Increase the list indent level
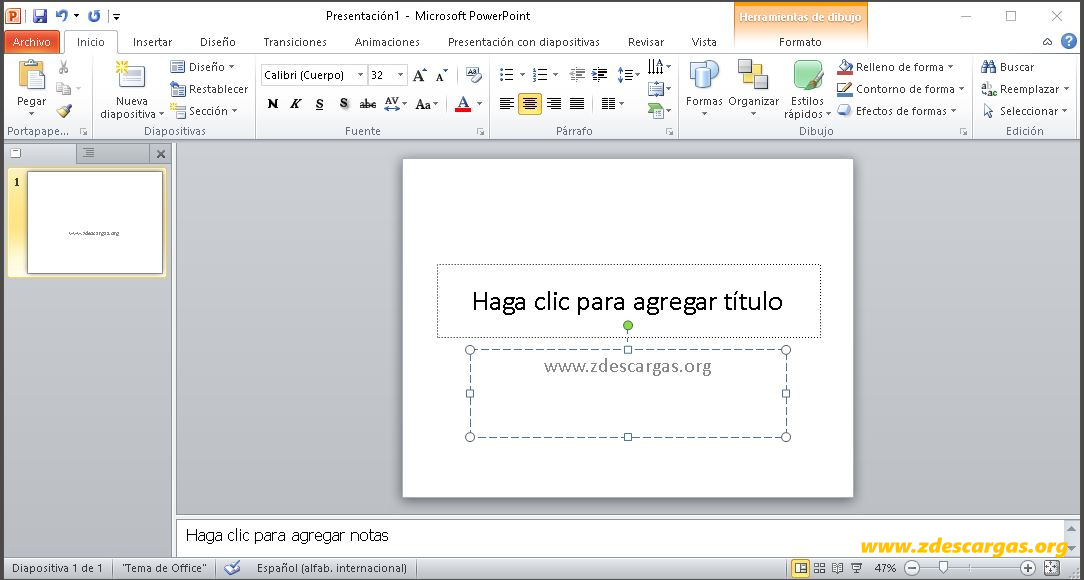The image size is (1084, 580). pyautogui.click(x=599, y=74)
